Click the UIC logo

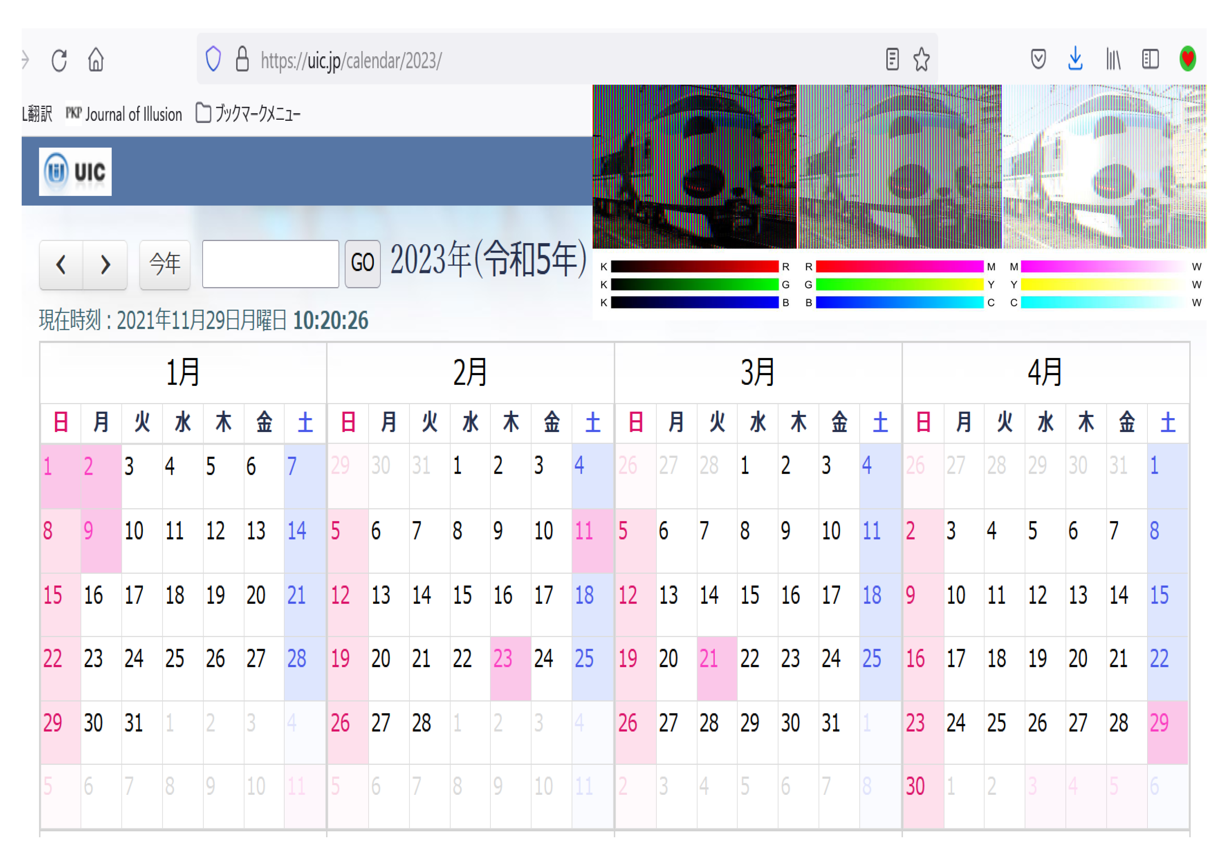pyautogui.click(x=76, y=172)
